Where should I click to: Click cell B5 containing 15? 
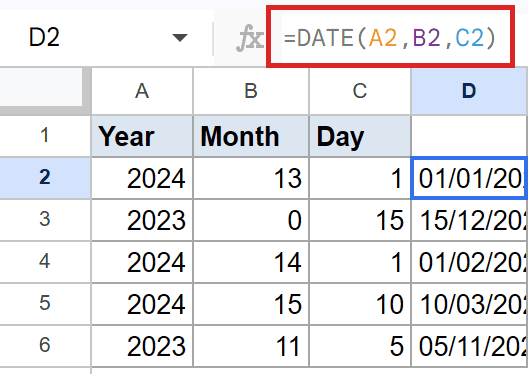pos(251,304)
